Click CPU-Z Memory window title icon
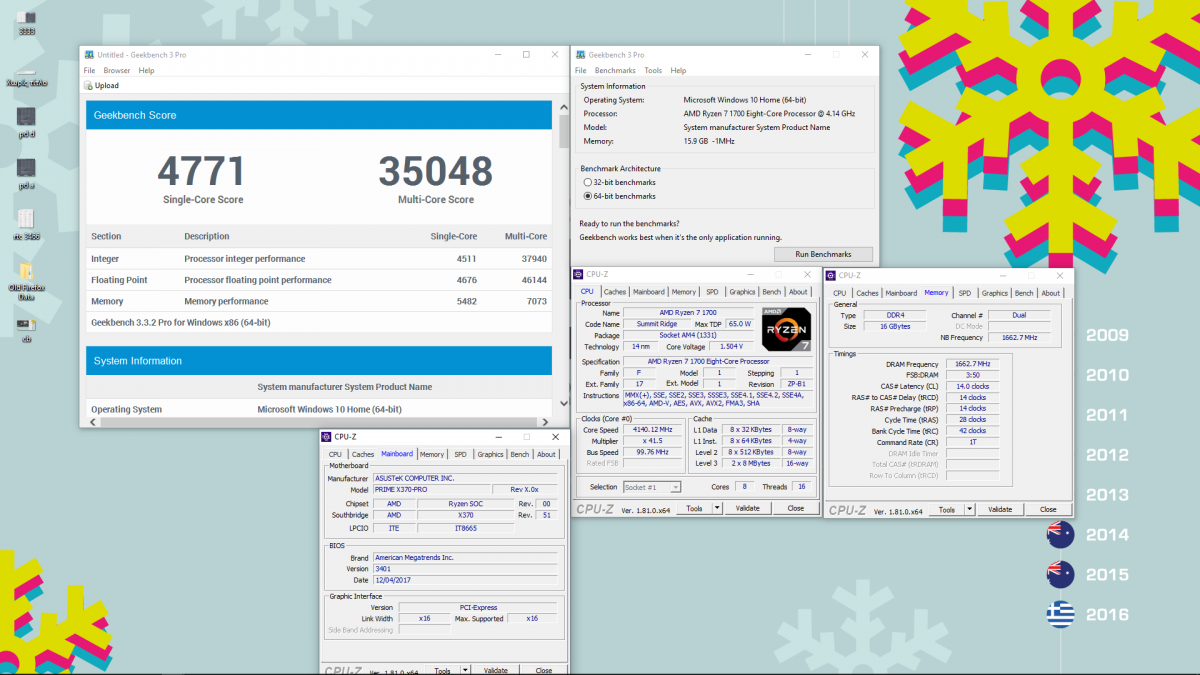 click(x=831, y=275)
